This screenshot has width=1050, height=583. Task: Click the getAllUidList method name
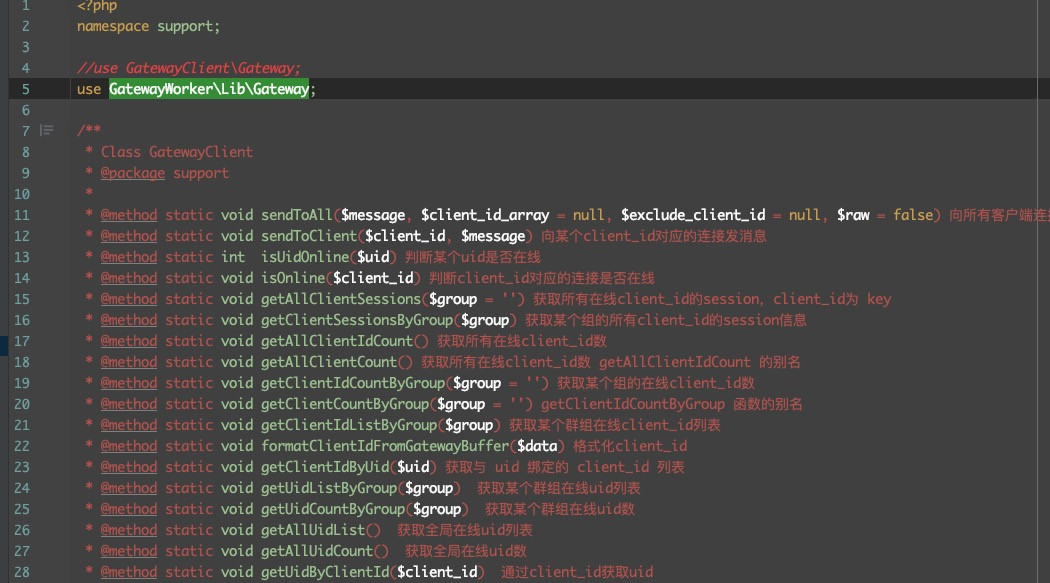[x=313, y=530]
